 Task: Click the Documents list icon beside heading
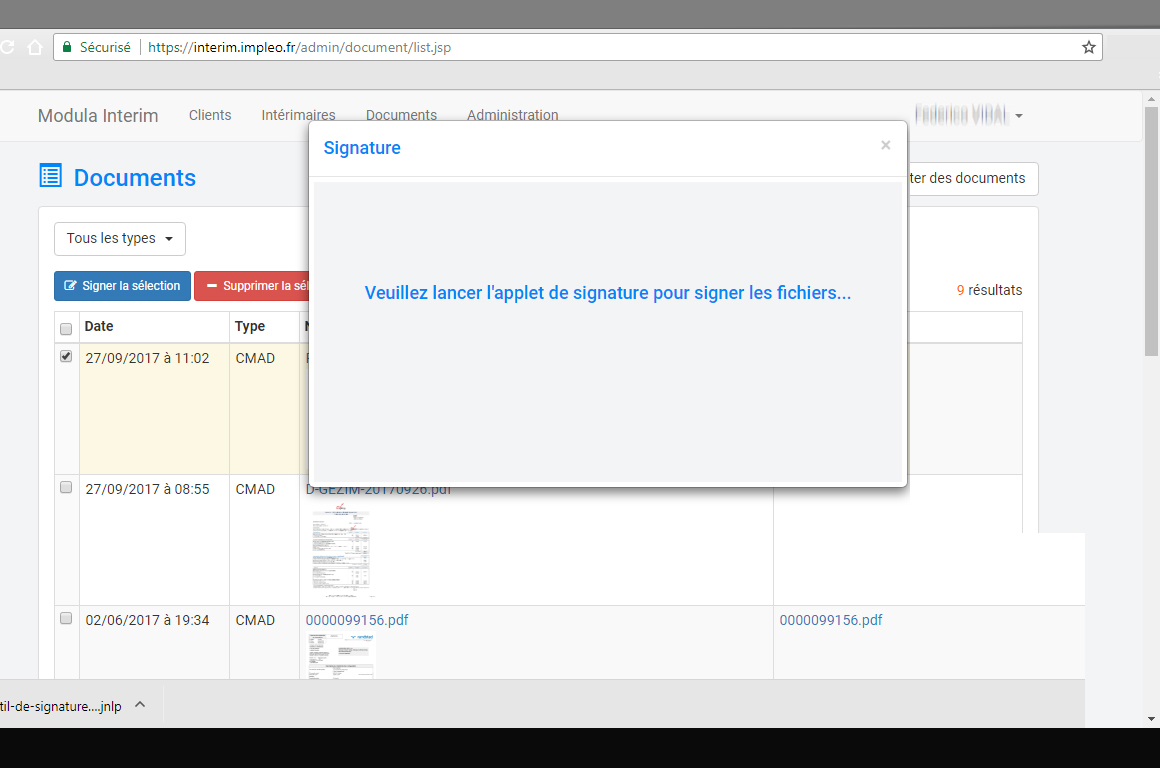point(50,177)
